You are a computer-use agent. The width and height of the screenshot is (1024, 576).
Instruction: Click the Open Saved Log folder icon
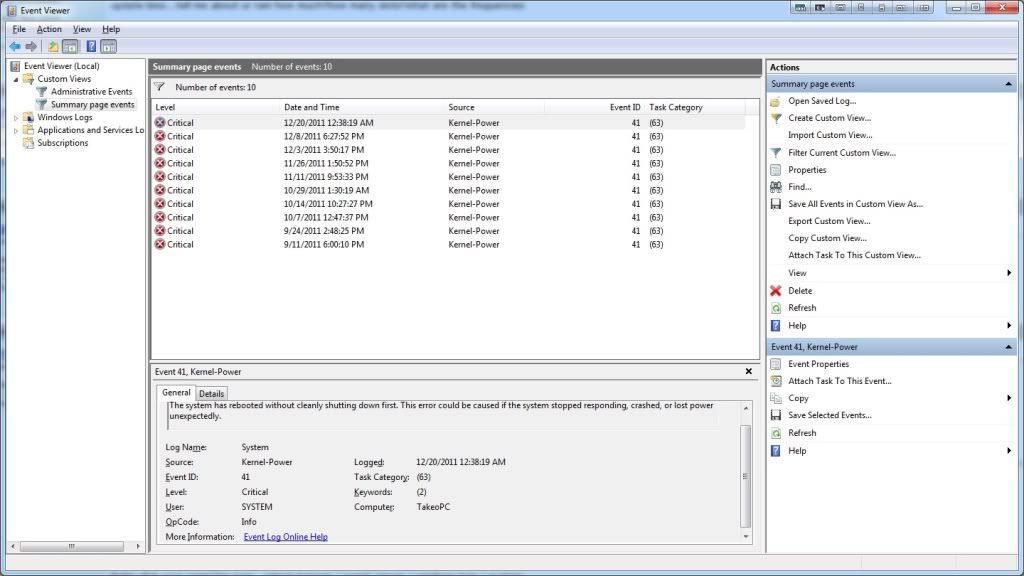(775, 101)
